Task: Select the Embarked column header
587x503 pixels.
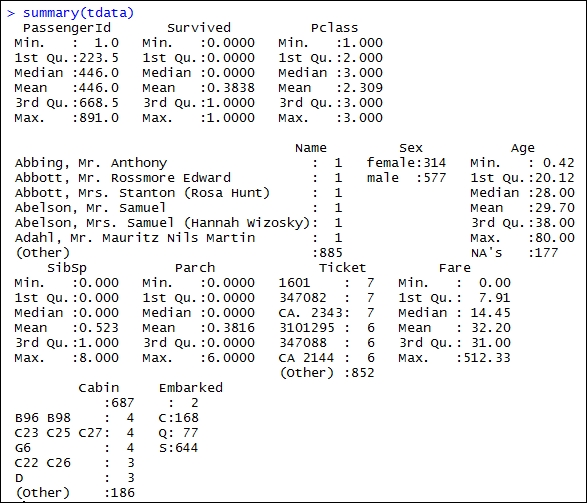Action: pos(191,388)
